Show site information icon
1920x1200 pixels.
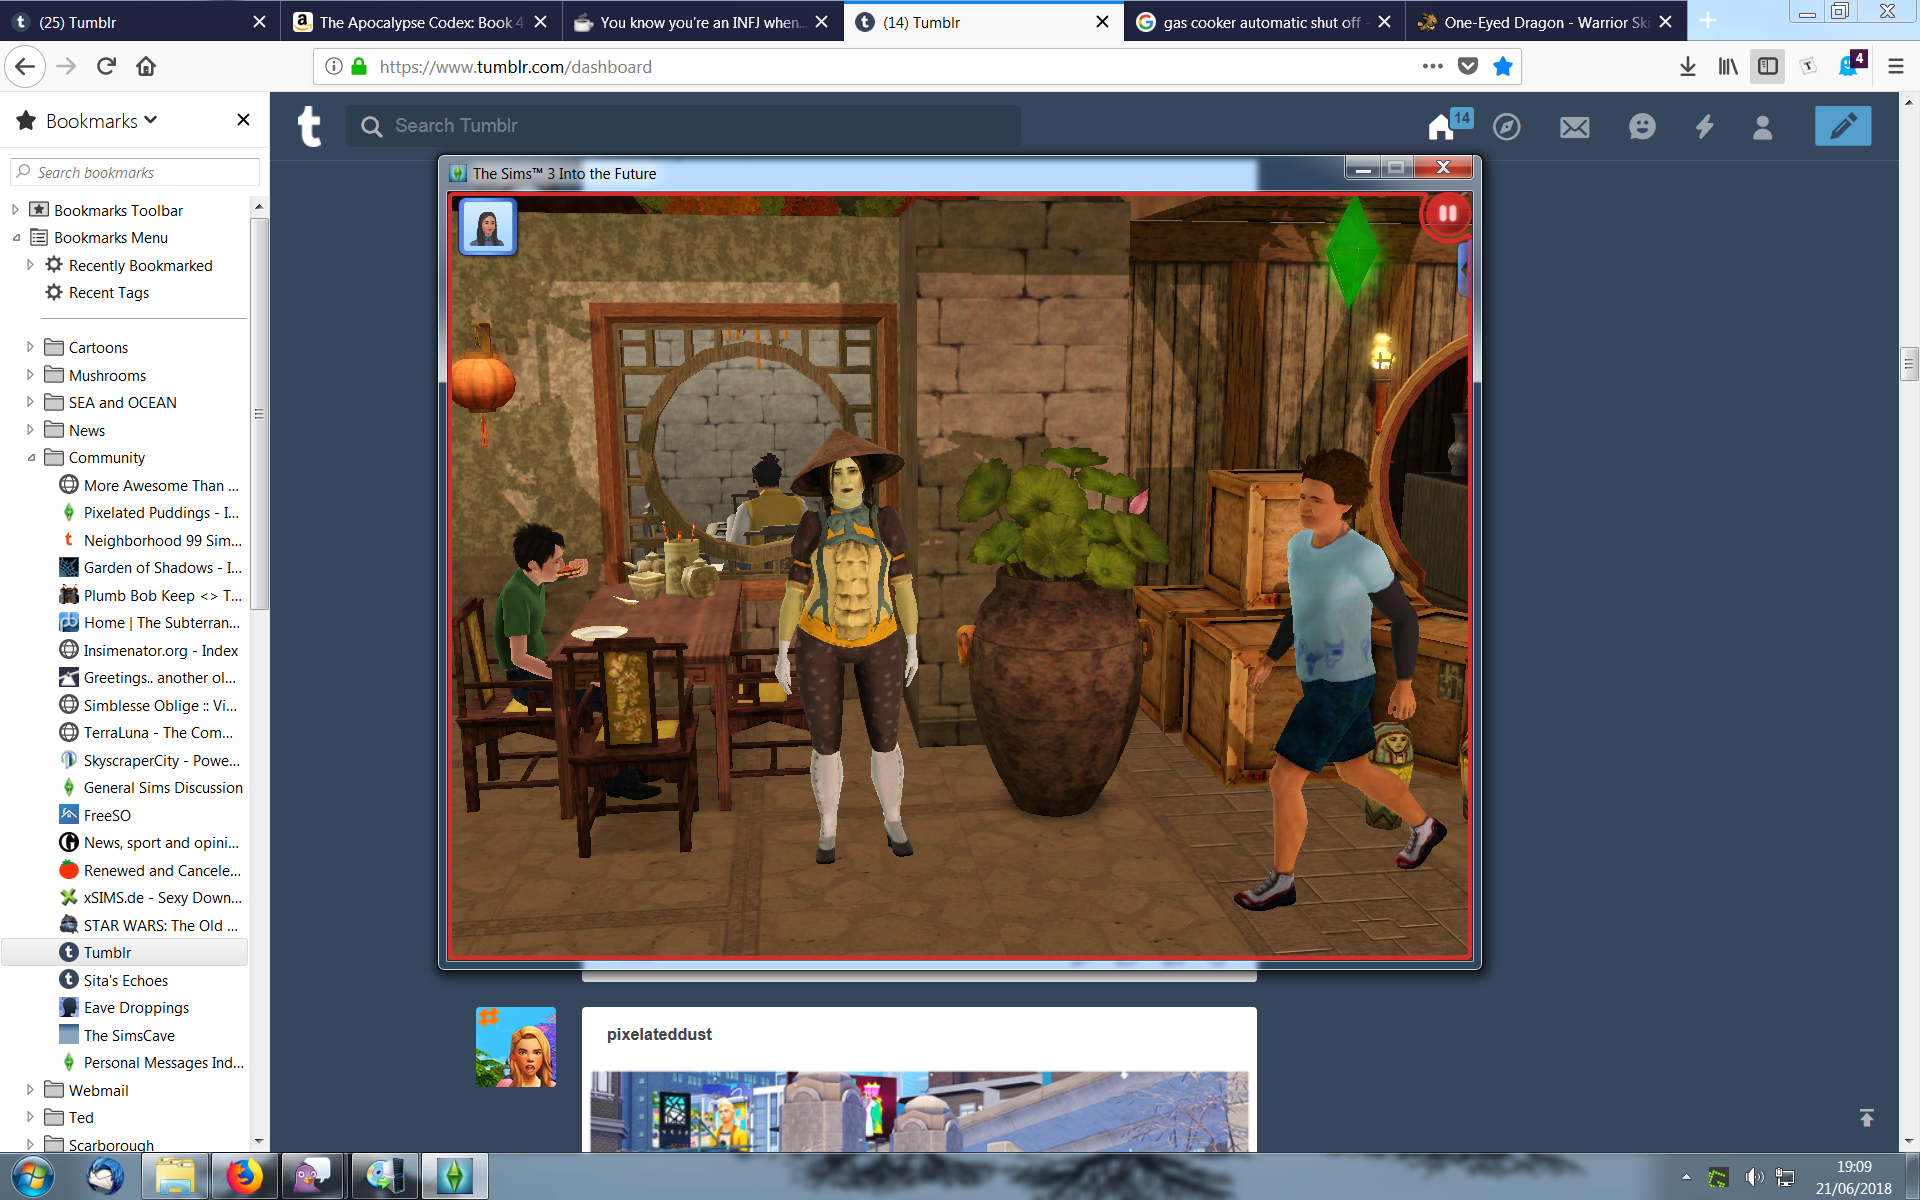pos(334,67)
